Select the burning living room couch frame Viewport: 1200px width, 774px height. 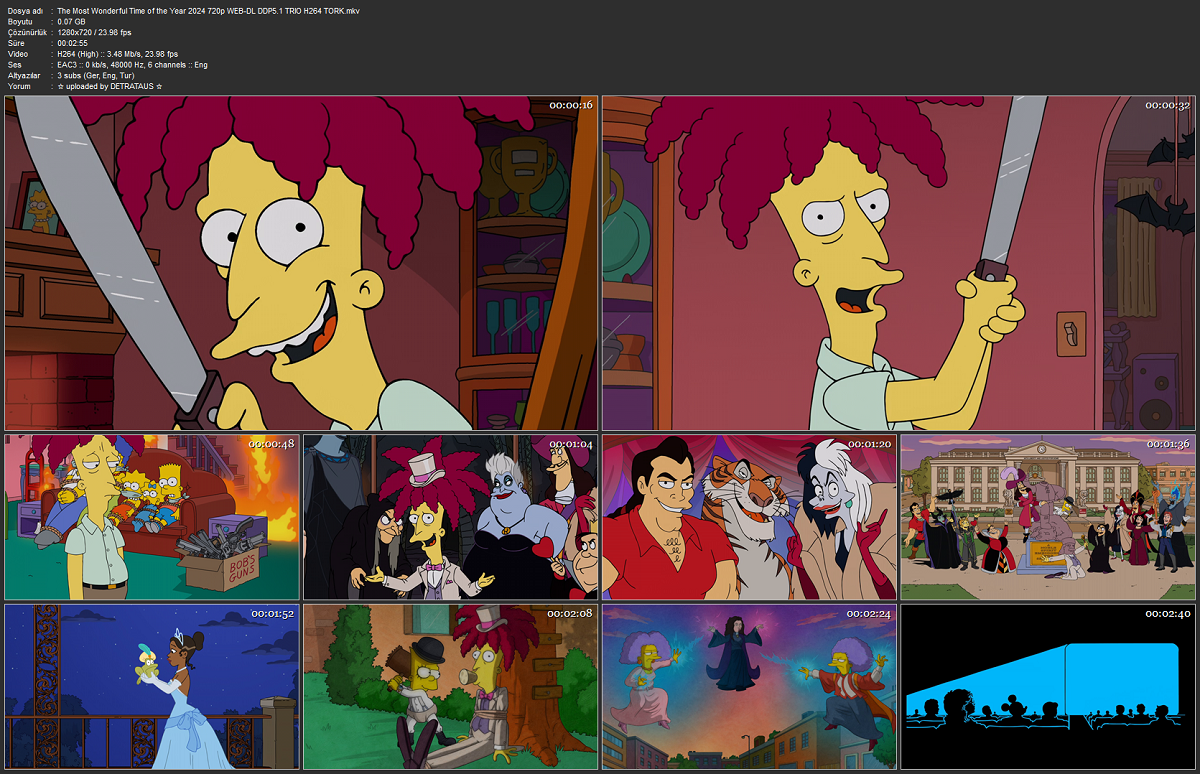tap(152, 517)
